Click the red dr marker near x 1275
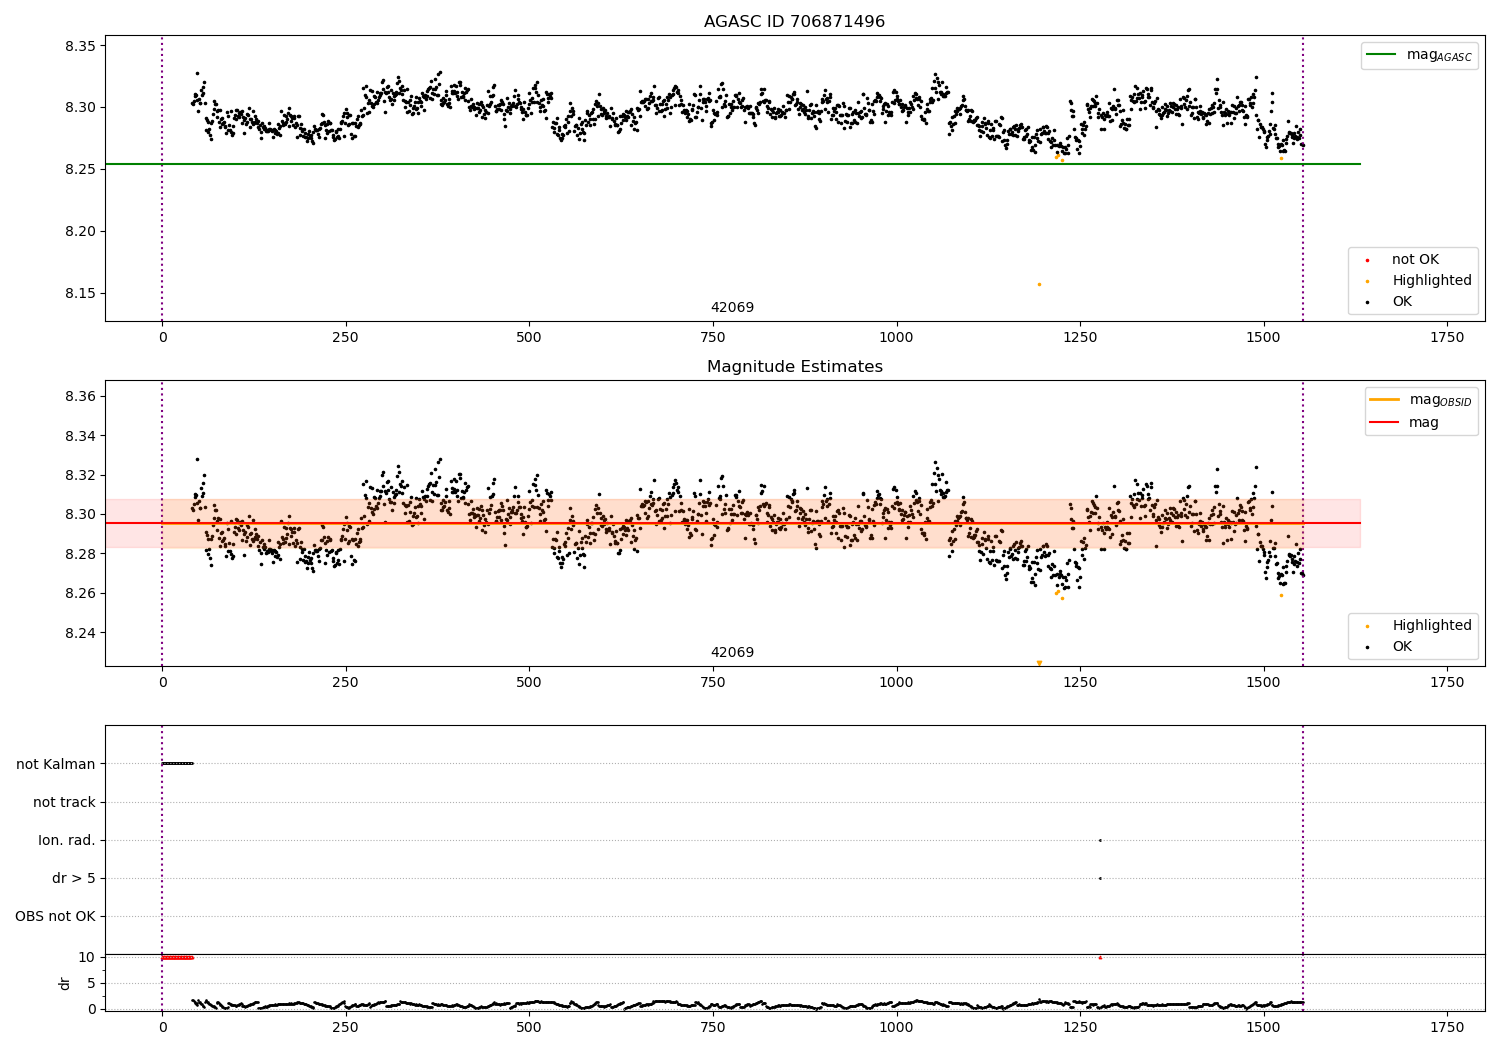Viewport: 1500px width, 1050px height. [x=1100, y=957]
